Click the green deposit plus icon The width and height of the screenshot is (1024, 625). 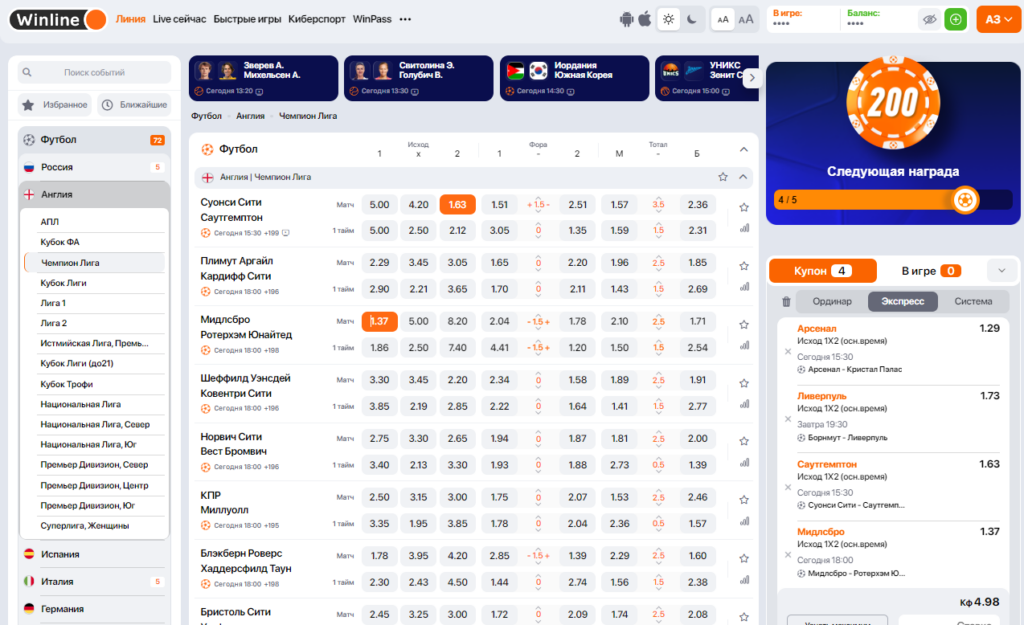click(x=955, y=20)
